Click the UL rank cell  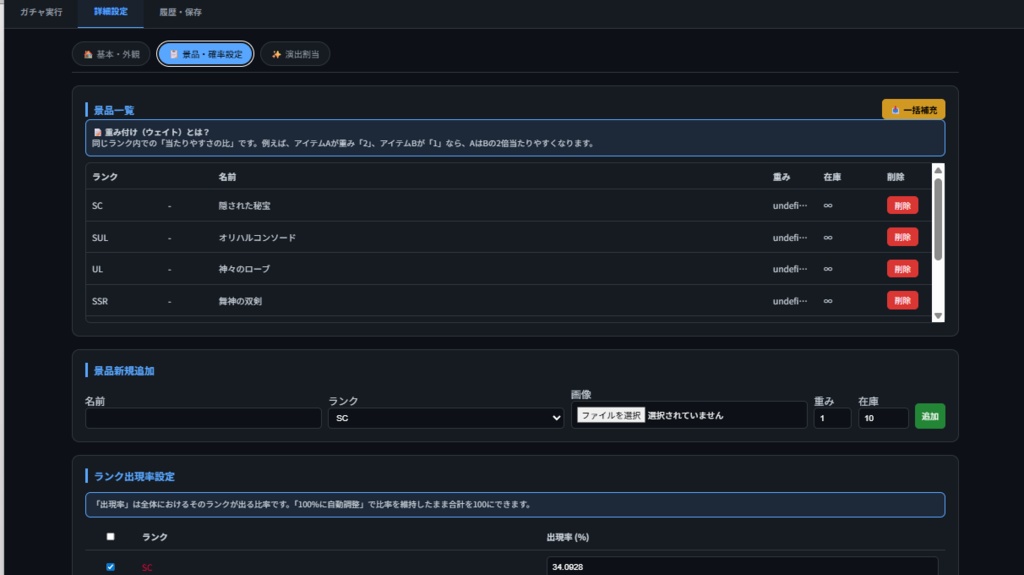tap(97, 269)
